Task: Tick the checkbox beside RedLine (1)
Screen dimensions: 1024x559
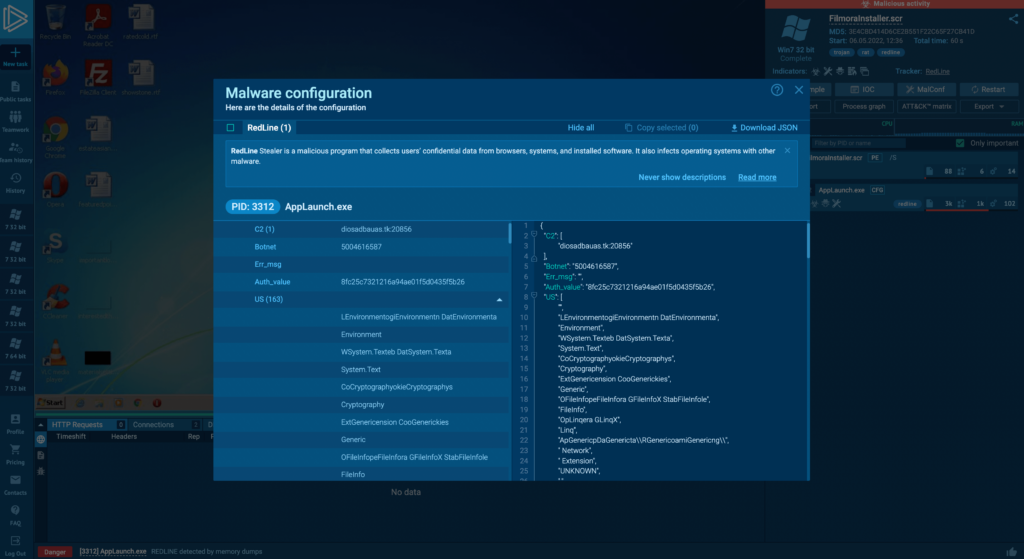Action: pyautogui.click(x=230, y=128)
